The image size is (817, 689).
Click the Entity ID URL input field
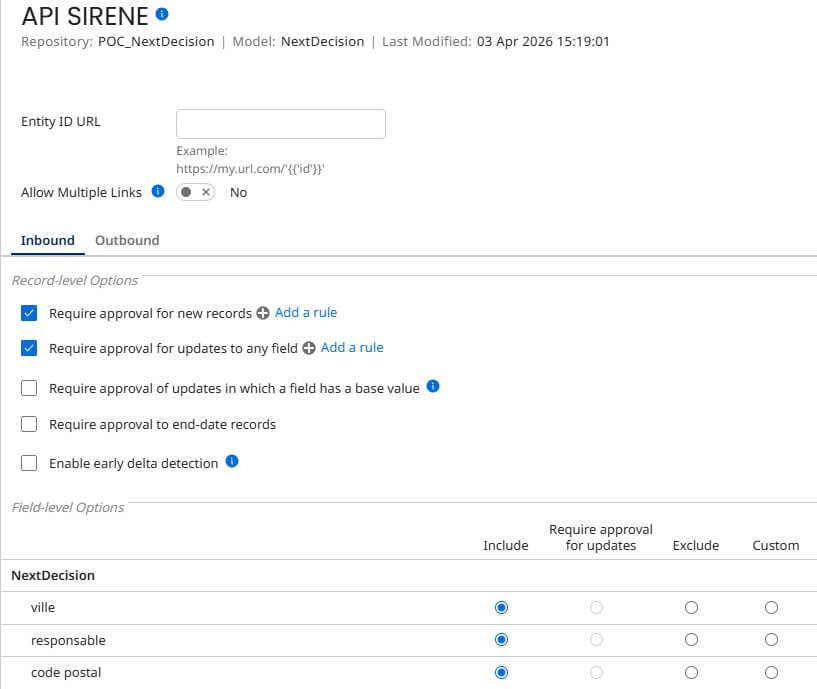coord(280,124)
